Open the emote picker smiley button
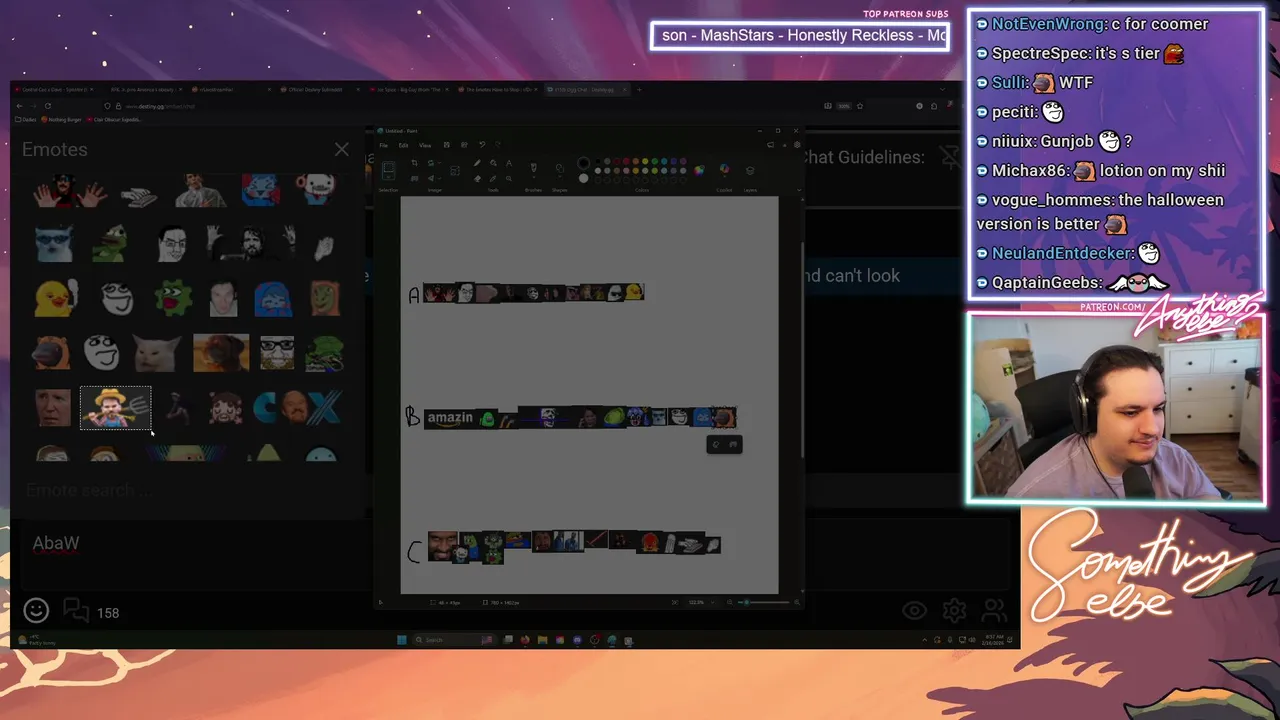The width and height of the screenshot is (1280, 720). click(36, 610)
